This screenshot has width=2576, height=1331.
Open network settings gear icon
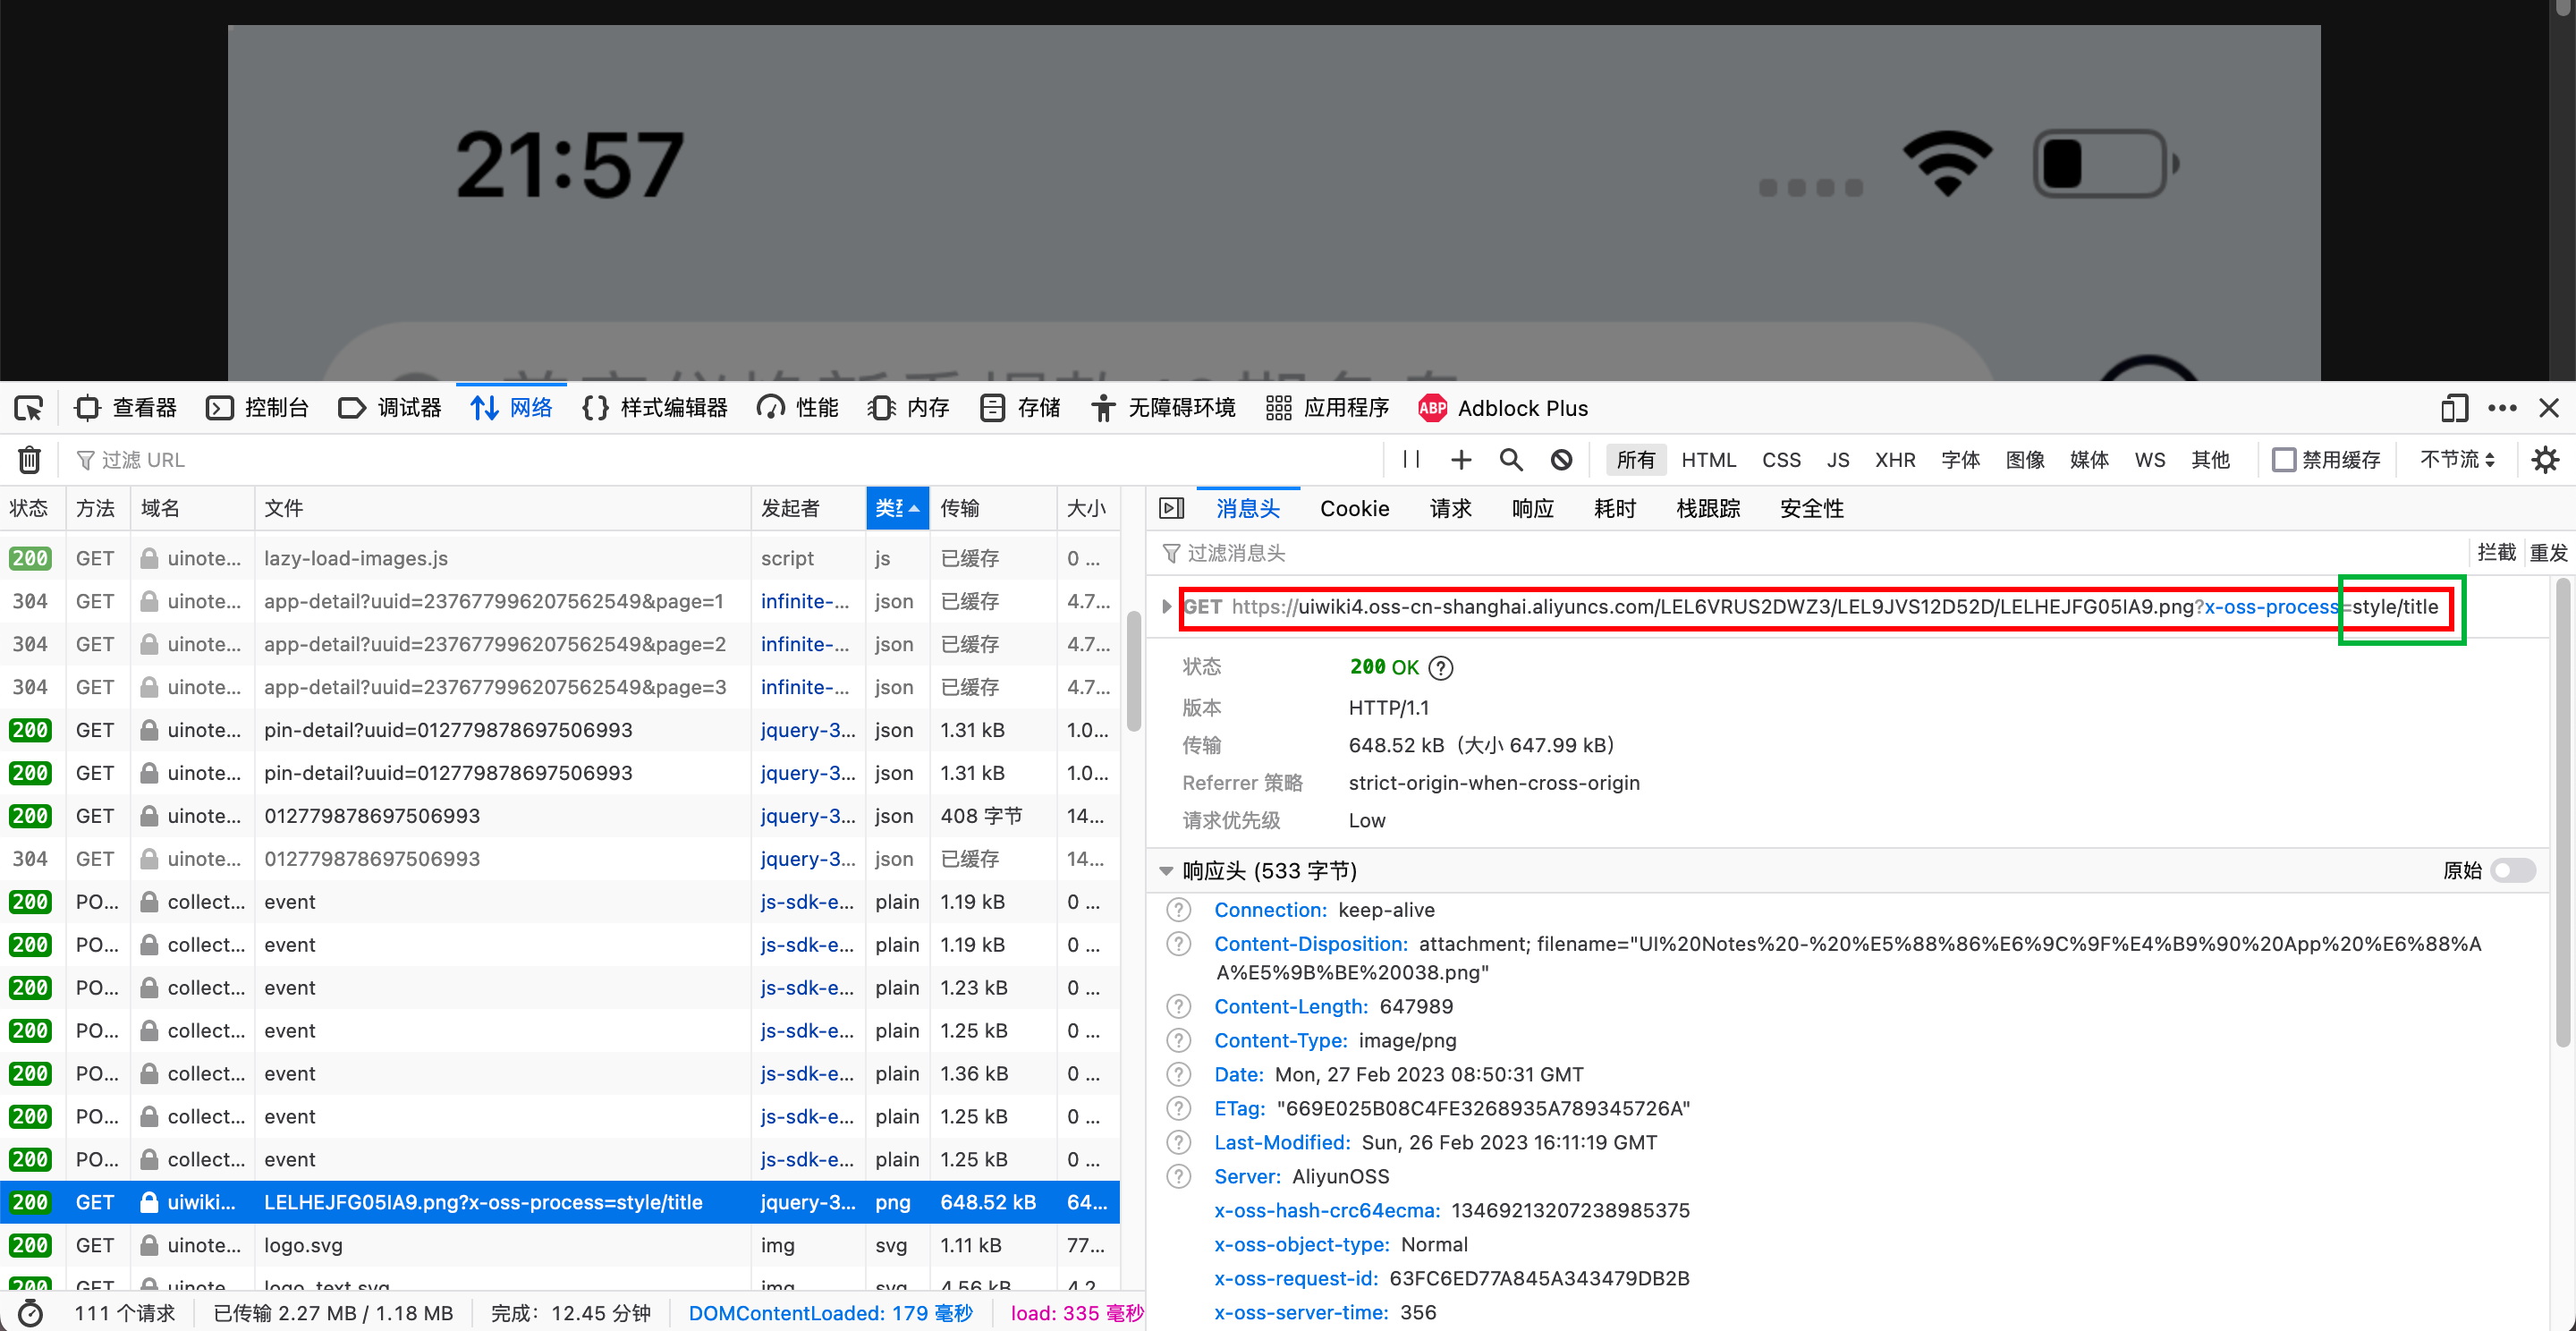coord(2544,460)
